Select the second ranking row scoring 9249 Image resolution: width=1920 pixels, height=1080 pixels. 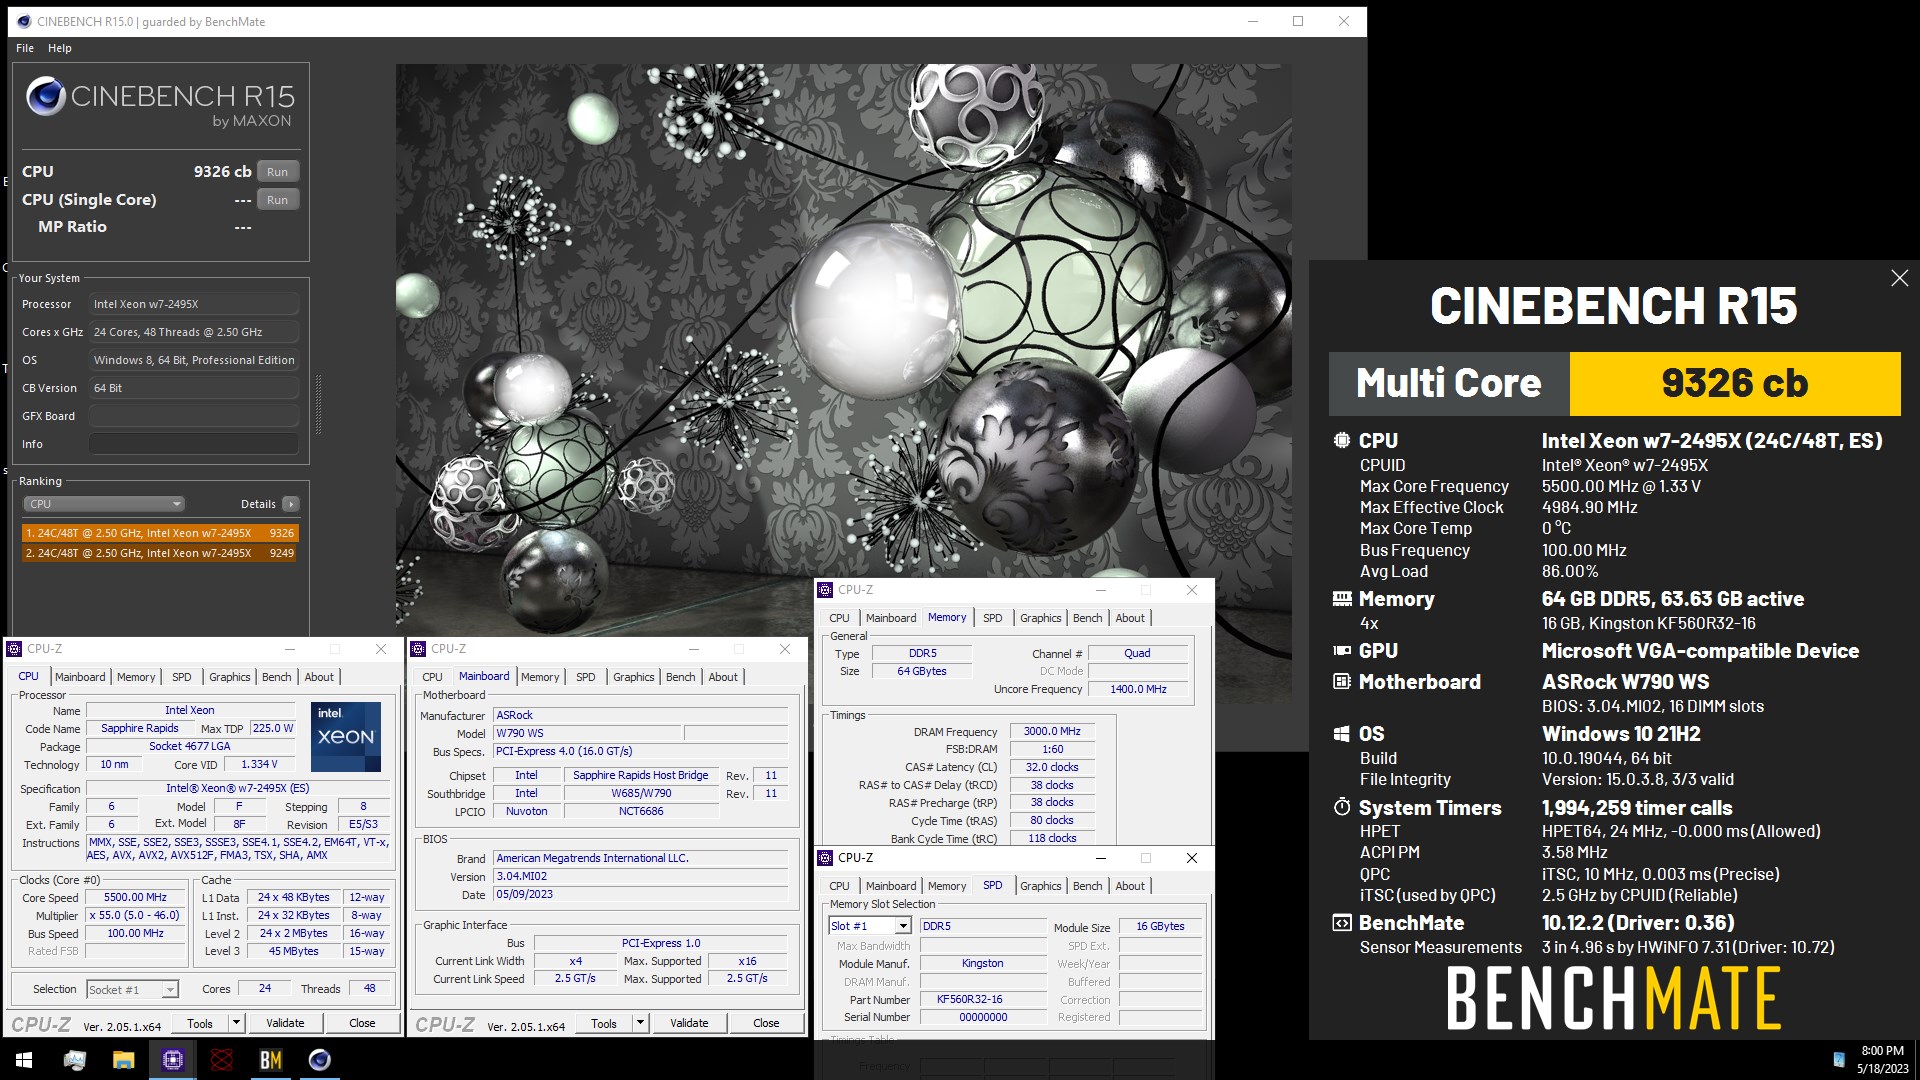tap(160, 553)
